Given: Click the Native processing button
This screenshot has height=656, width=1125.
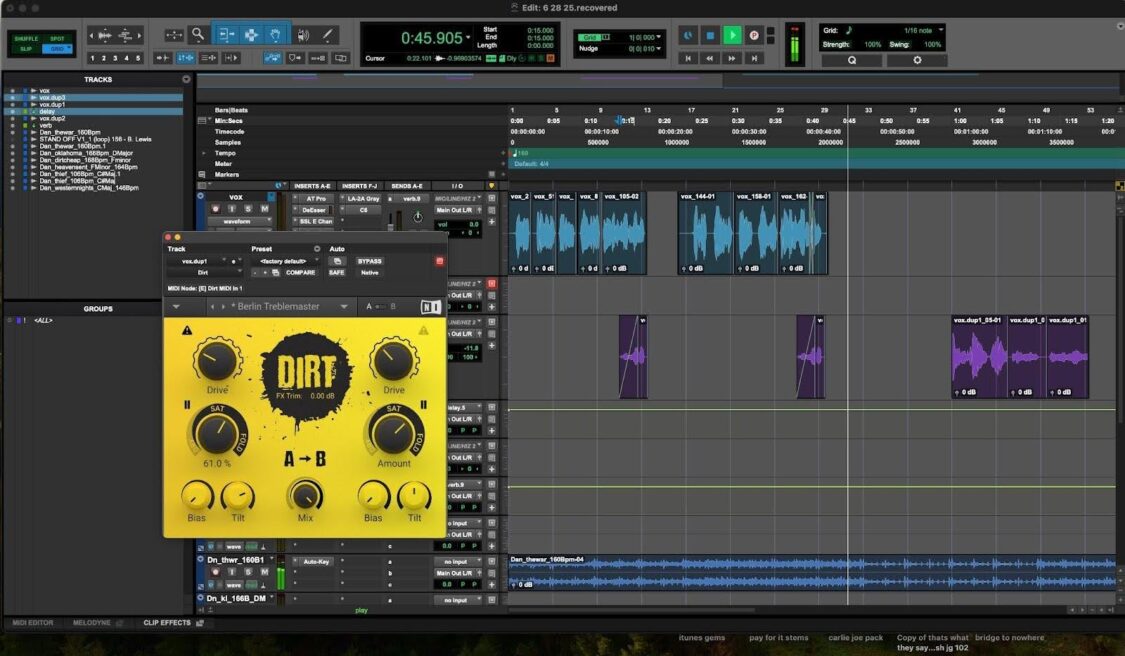Looking at the screenshot, I should point(370,273).
